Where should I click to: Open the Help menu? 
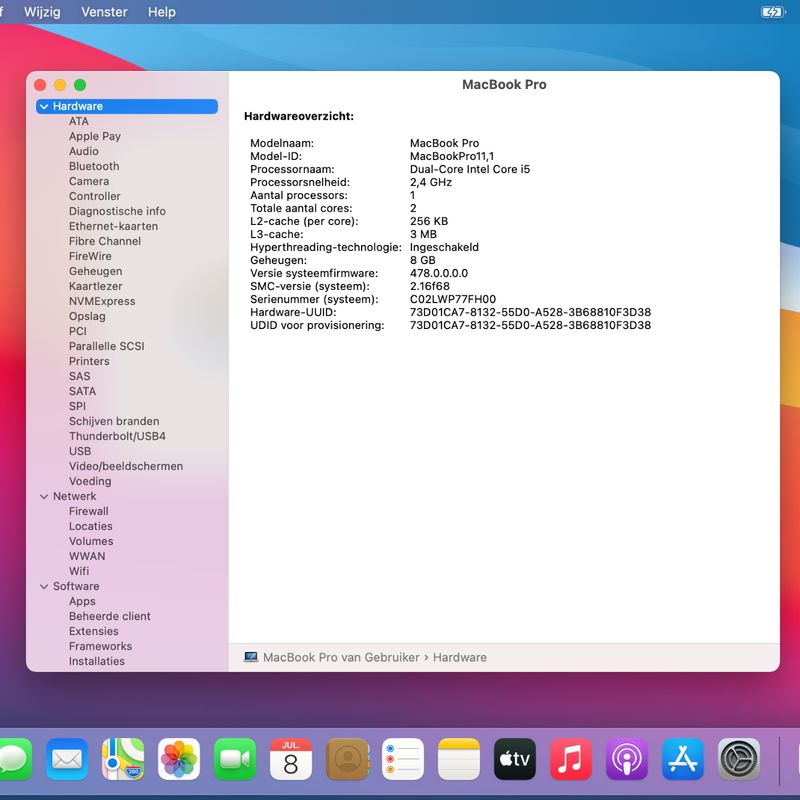point(162,12)
